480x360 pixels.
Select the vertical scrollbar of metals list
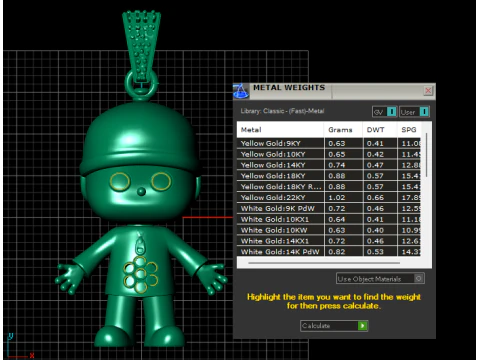click(426, 155)
